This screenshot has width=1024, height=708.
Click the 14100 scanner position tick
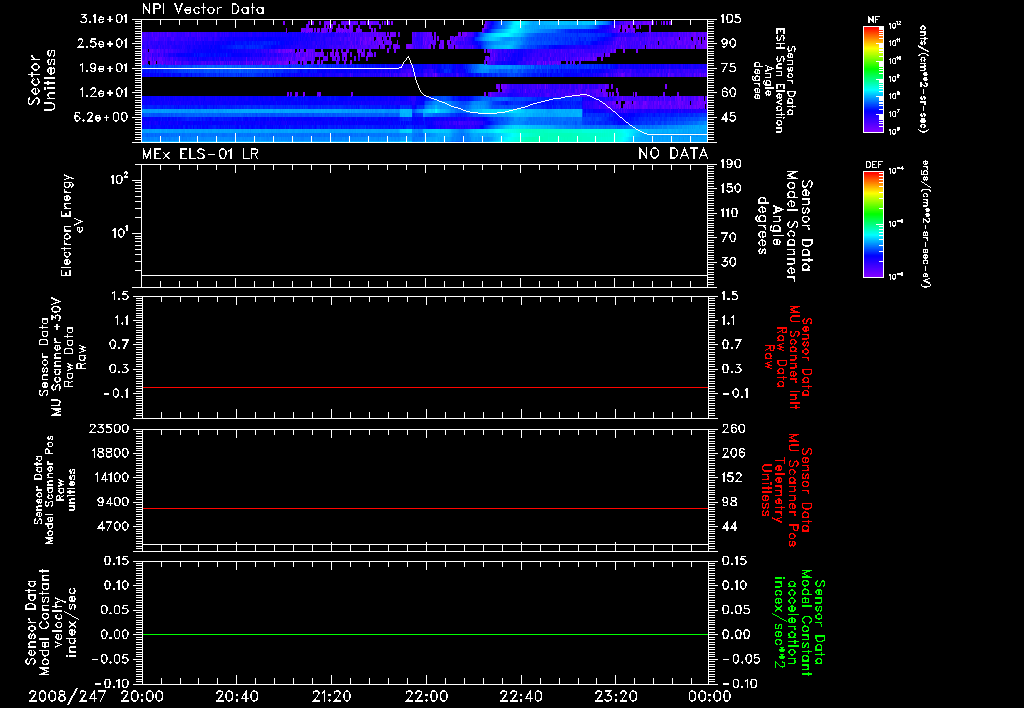coord(108,477)
